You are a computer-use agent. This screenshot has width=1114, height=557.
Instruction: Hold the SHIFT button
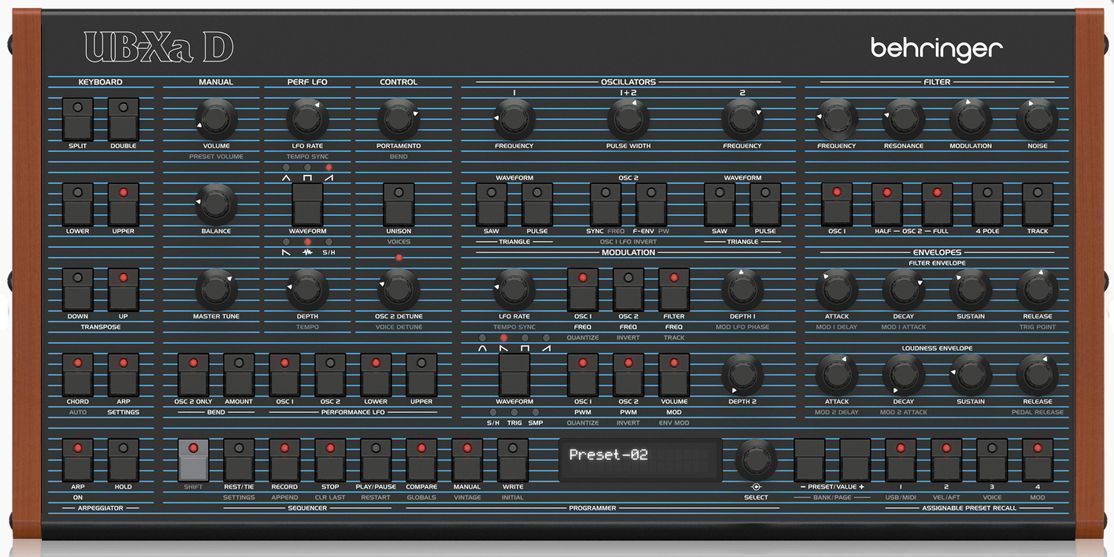193,460
